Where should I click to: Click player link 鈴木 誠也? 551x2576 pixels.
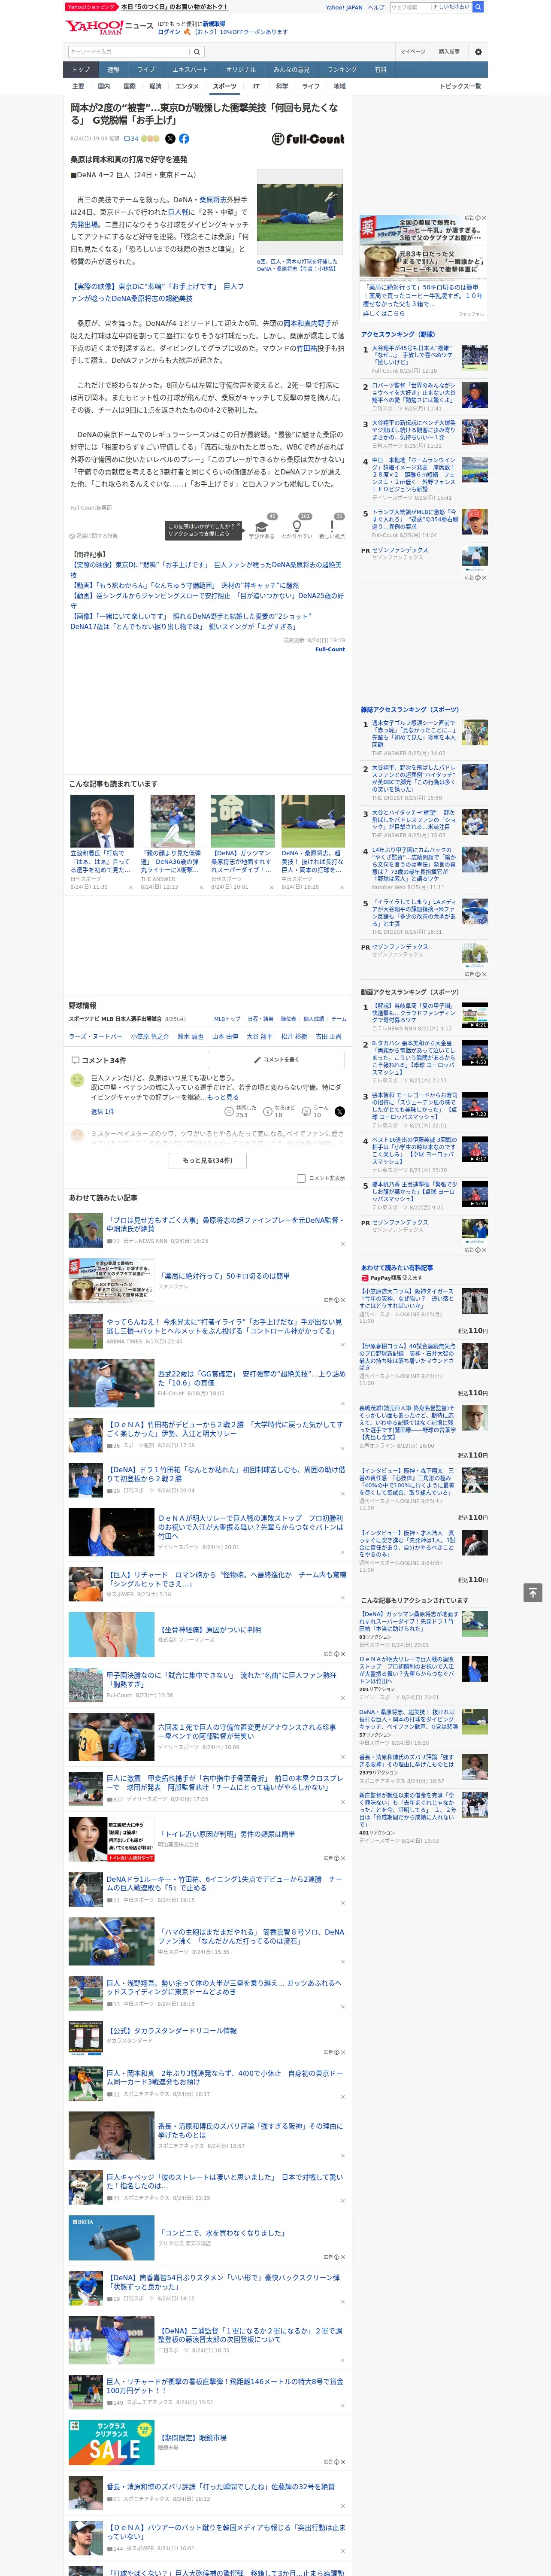coord(190,1037)
